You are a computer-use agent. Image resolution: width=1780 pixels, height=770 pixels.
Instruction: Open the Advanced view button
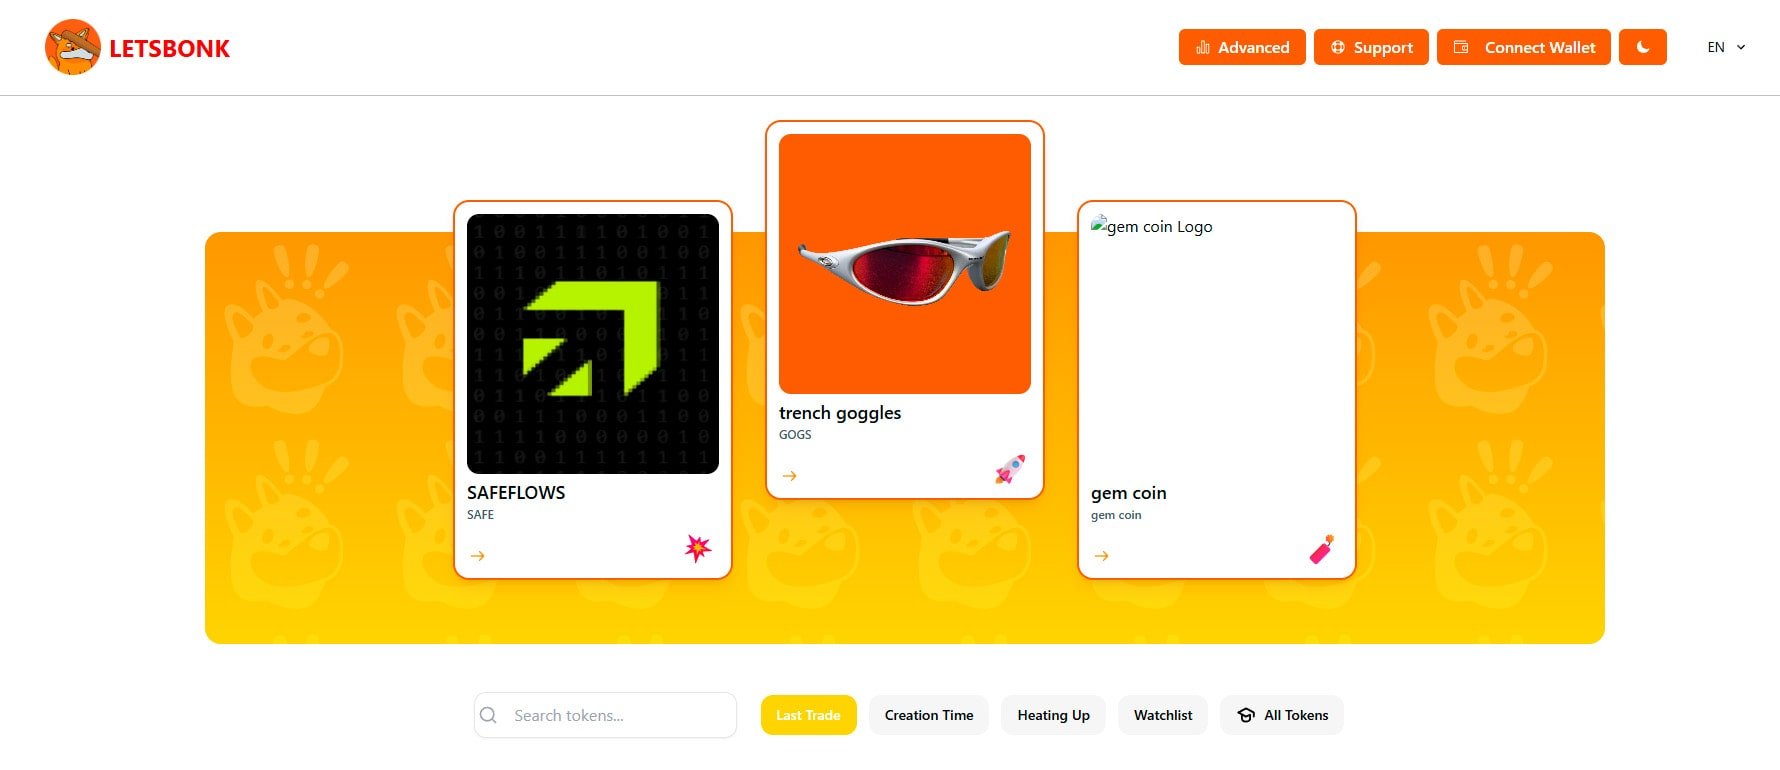tap(1242, 47)
